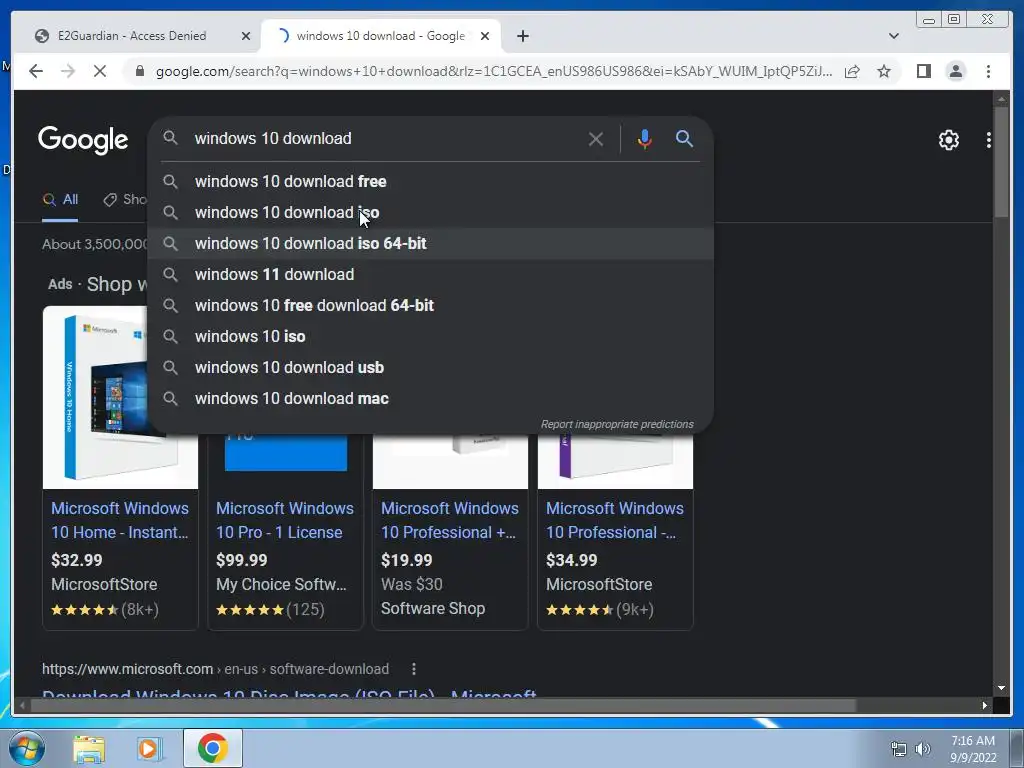Click the horizontal scrollbar right arrow
Screen dimensions: 1024x768
(985, 705)
